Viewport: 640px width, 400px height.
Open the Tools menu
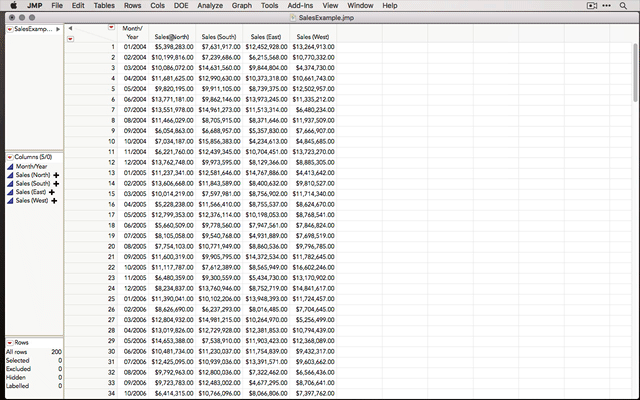pyautogui.click(x=269, y=6)
